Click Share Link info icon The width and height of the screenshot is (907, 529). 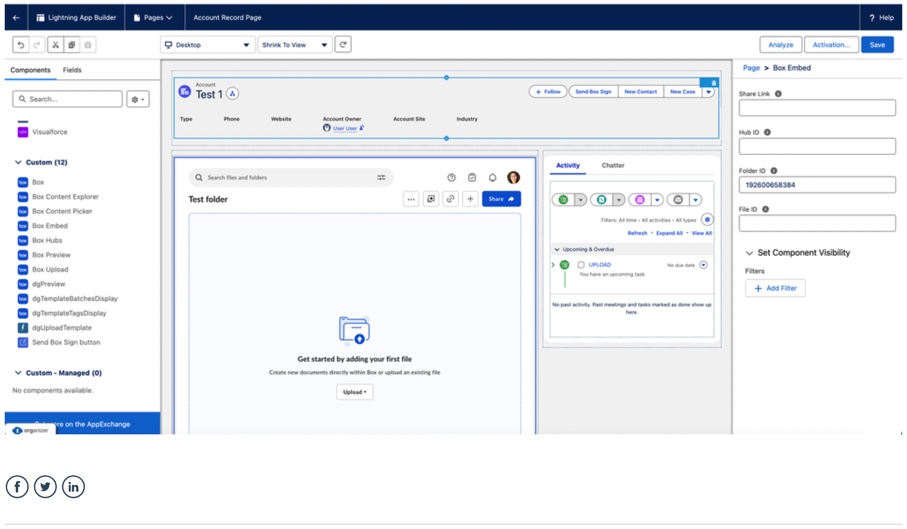point(778,94)
